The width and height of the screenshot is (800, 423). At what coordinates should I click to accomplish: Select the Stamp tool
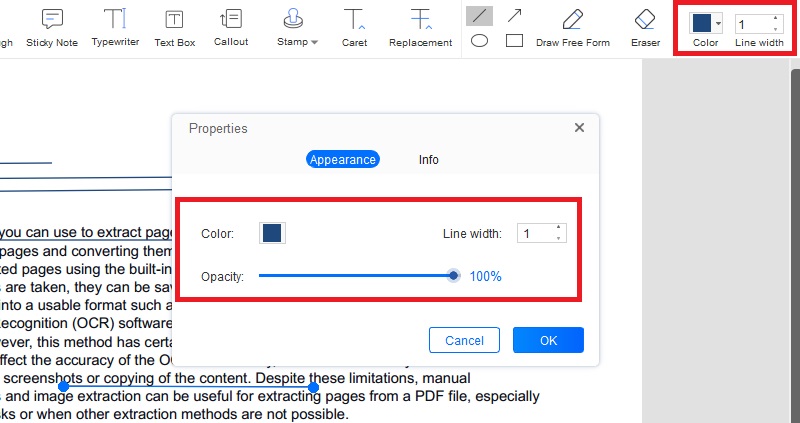pyautogui.click(x=293, y=29)
